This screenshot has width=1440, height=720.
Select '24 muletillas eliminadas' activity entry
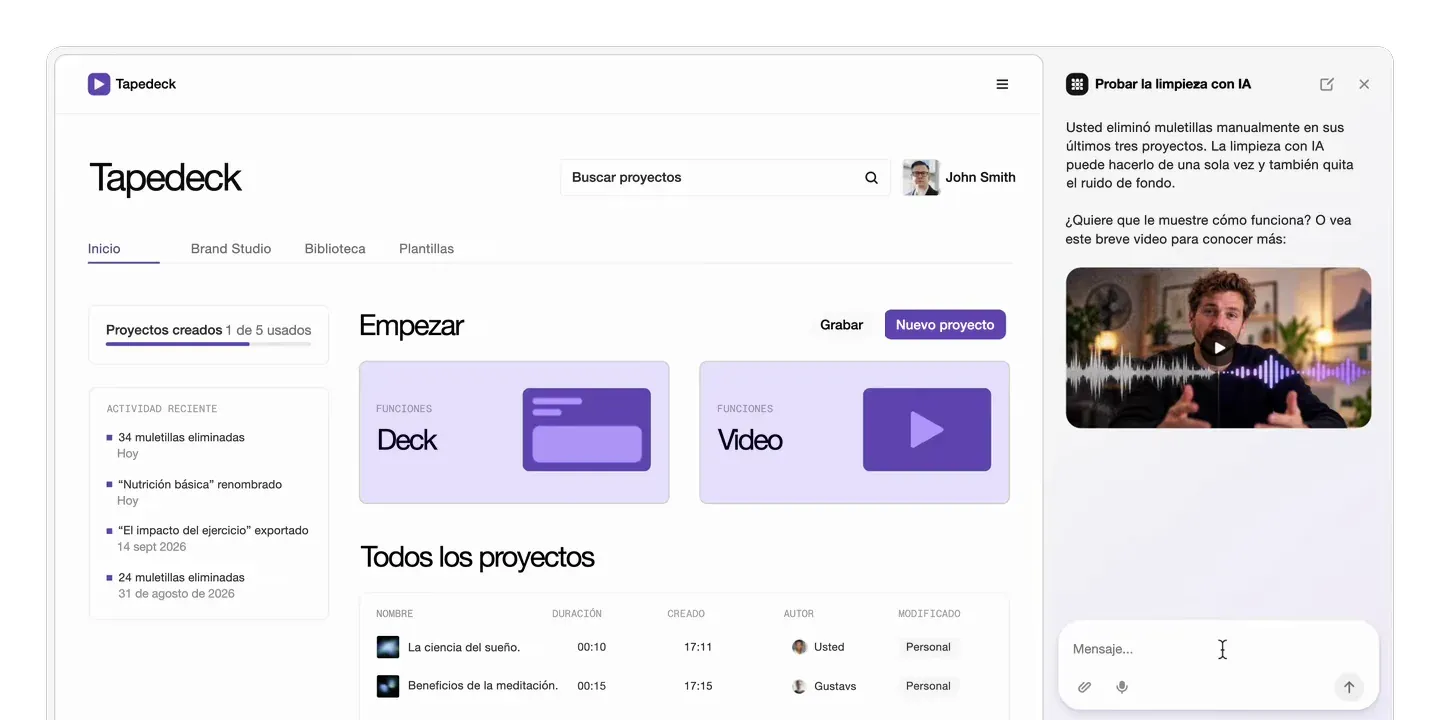[x=181, y=577]
